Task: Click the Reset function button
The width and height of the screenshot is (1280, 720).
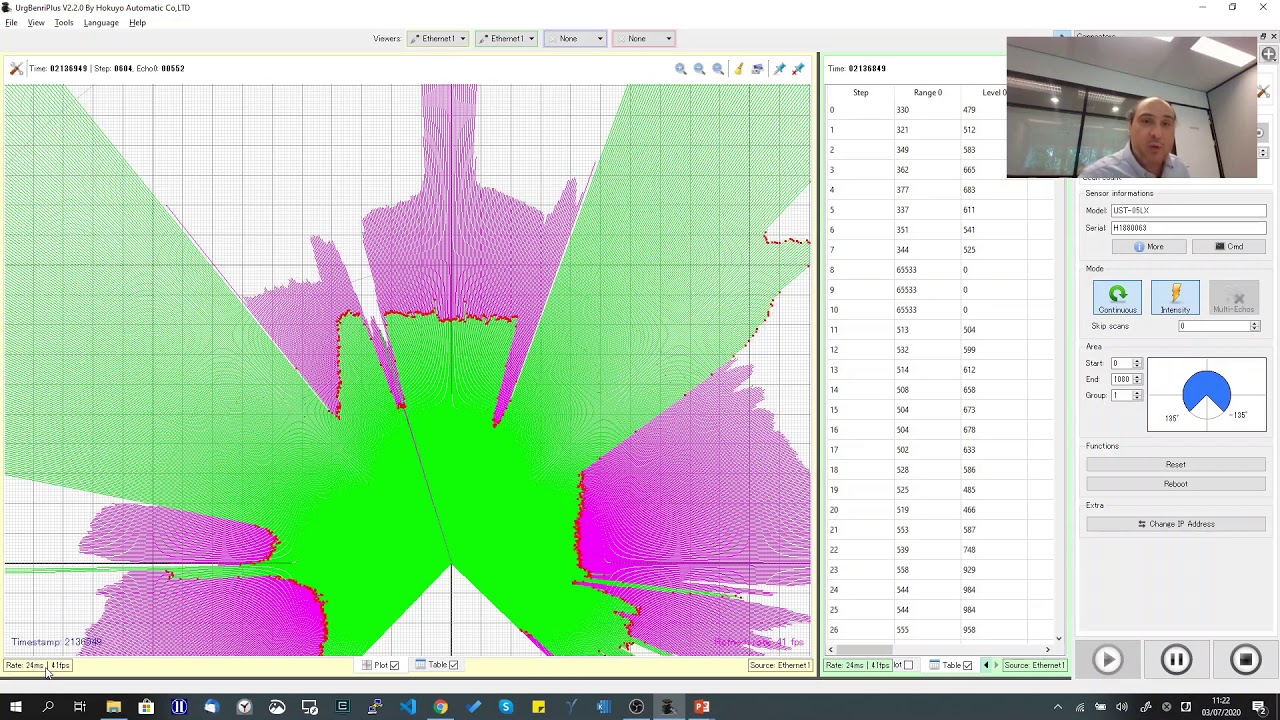Action: (x=1176, y=465)
